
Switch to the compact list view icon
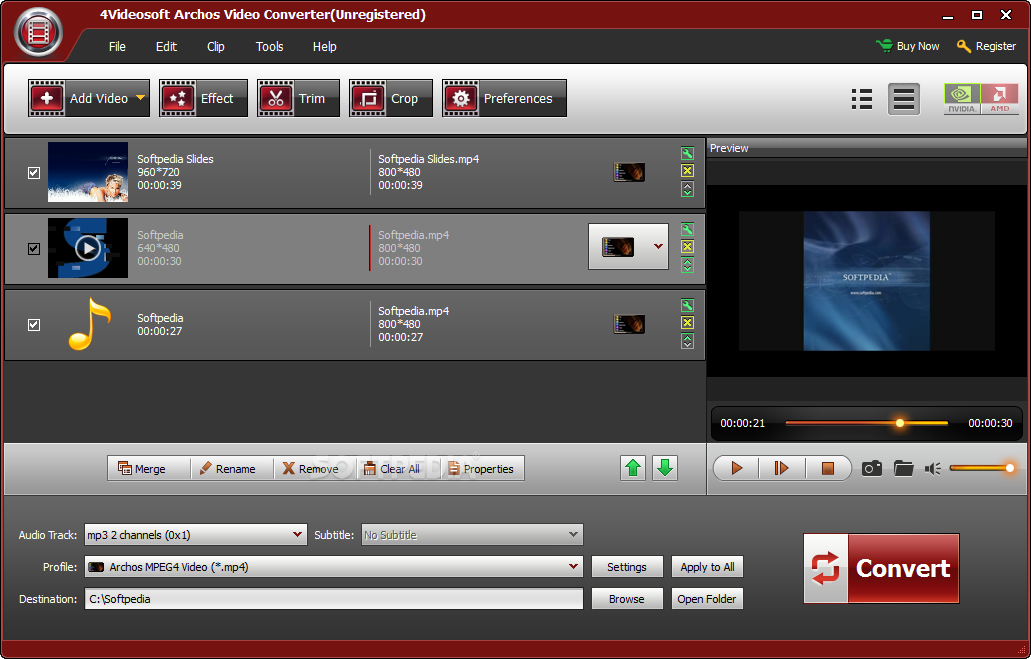tap(903, 99)
